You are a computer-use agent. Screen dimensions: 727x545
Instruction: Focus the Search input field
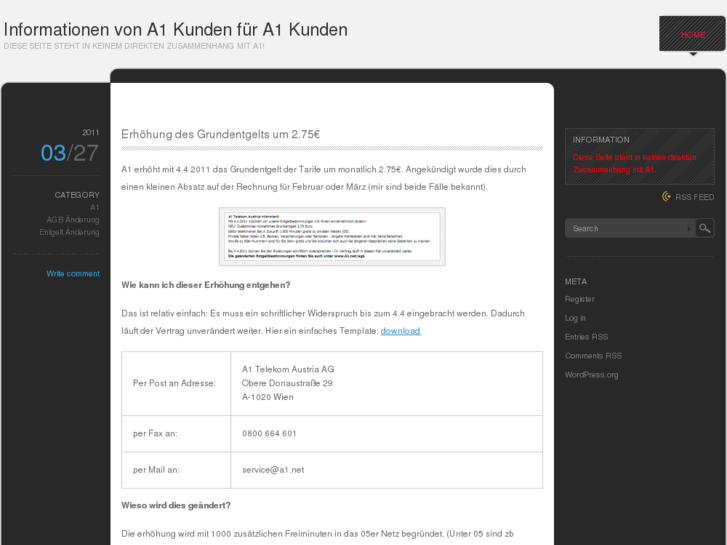point(631,228)
